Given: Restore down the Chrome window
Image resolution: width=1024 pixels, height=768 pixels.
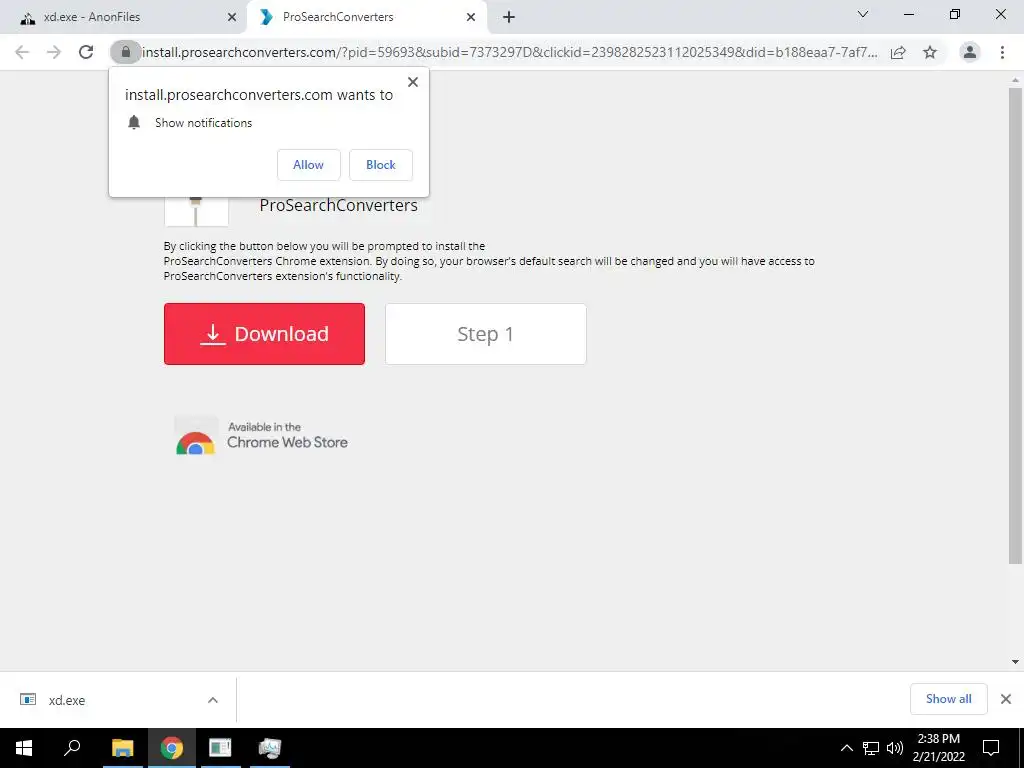Looking at the screenshot, I should pos(955,14).
